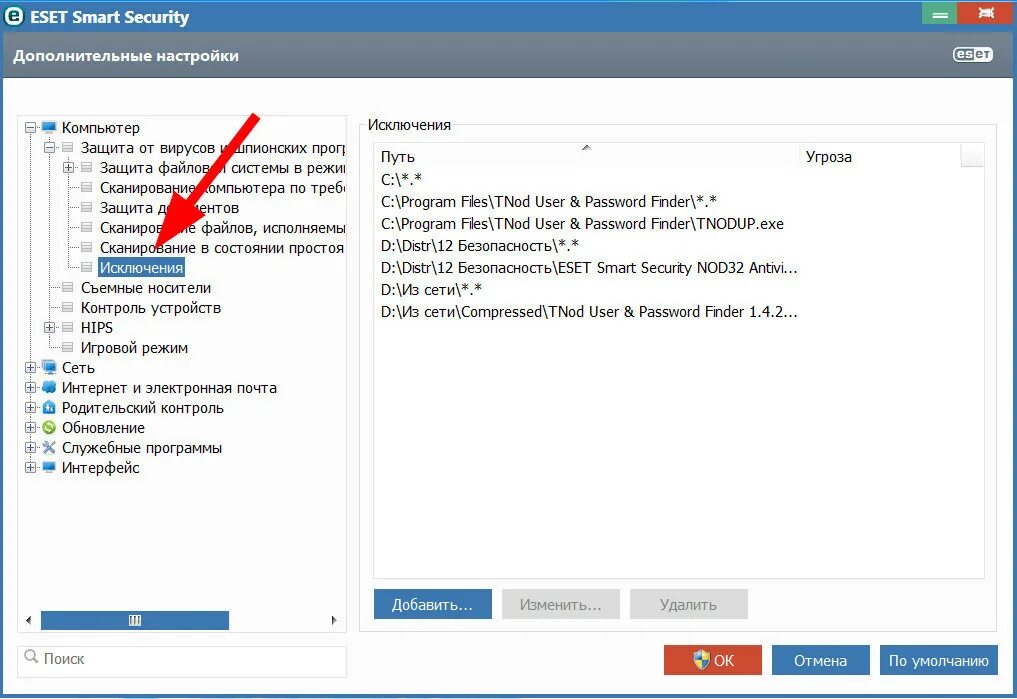Expand Родительский контроль node
The image size is (1017, 699).
pyautogui.click(x=30, y=408)
